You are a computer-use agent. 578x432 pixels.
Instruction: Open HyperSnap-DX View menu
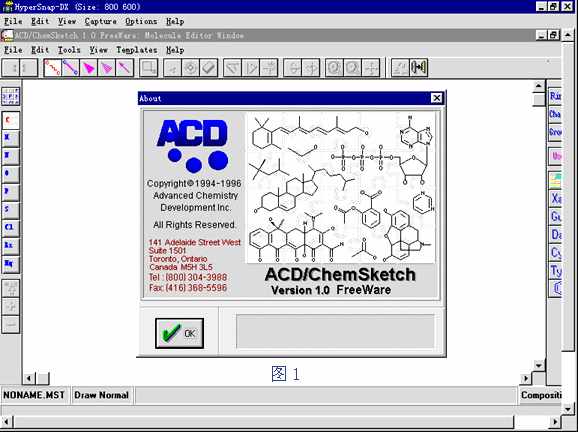point(67,22)
